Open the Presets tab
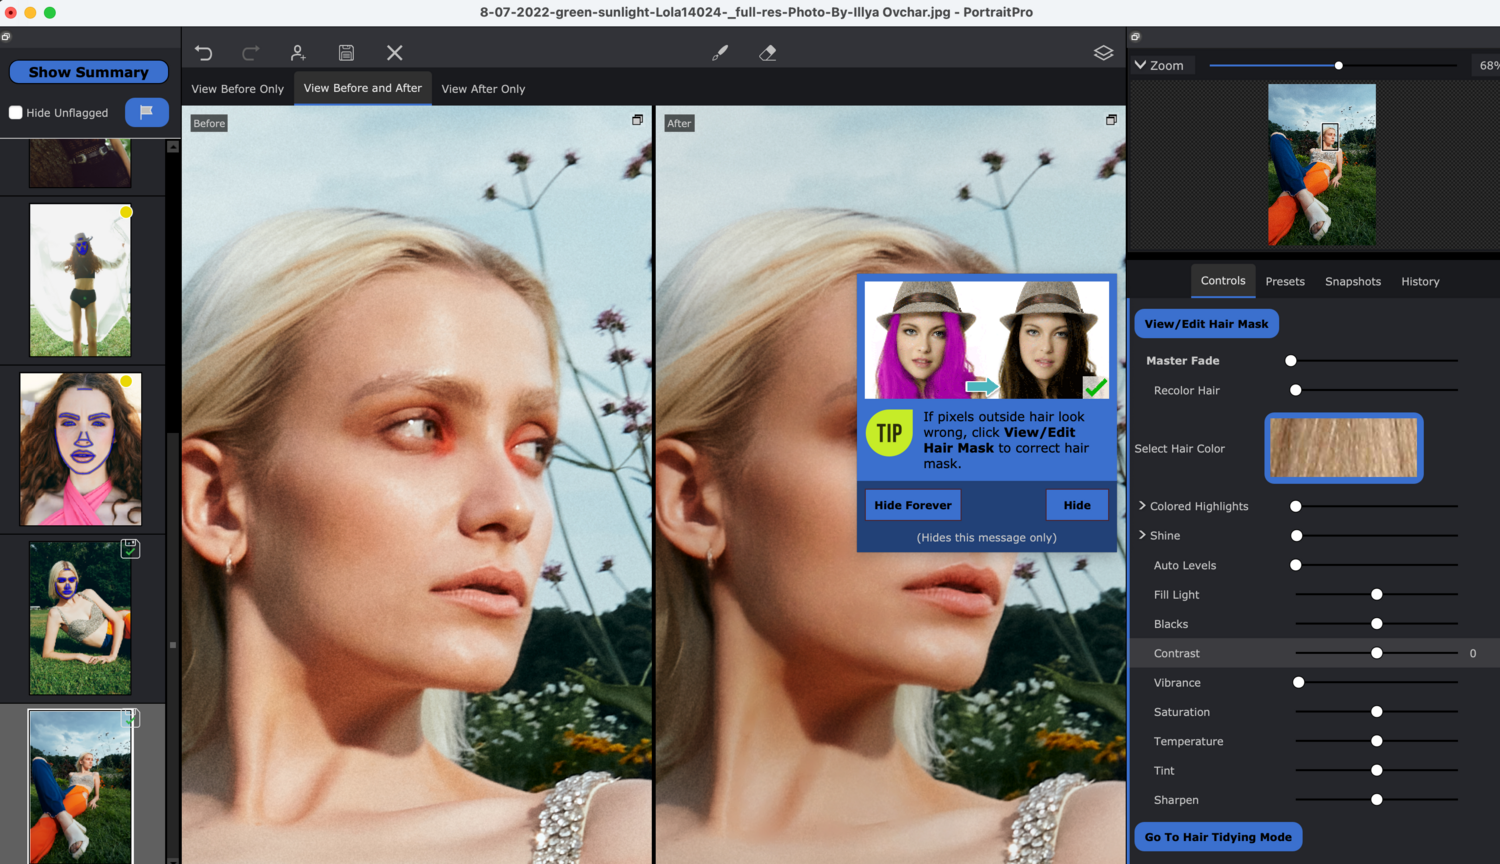1500x864 pixels. [x=1285, y=282]
